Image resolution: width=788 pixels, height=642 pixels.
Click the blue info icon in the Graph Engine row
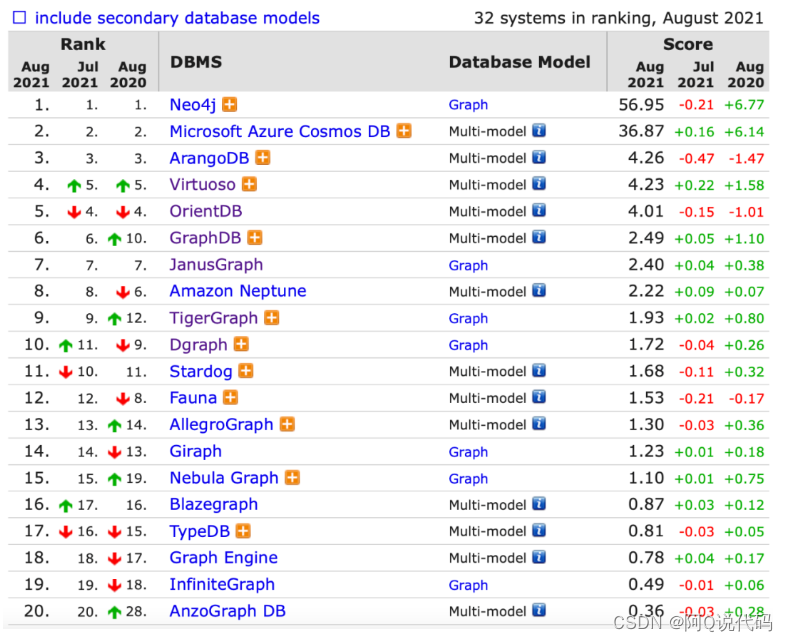click(539, 557)
